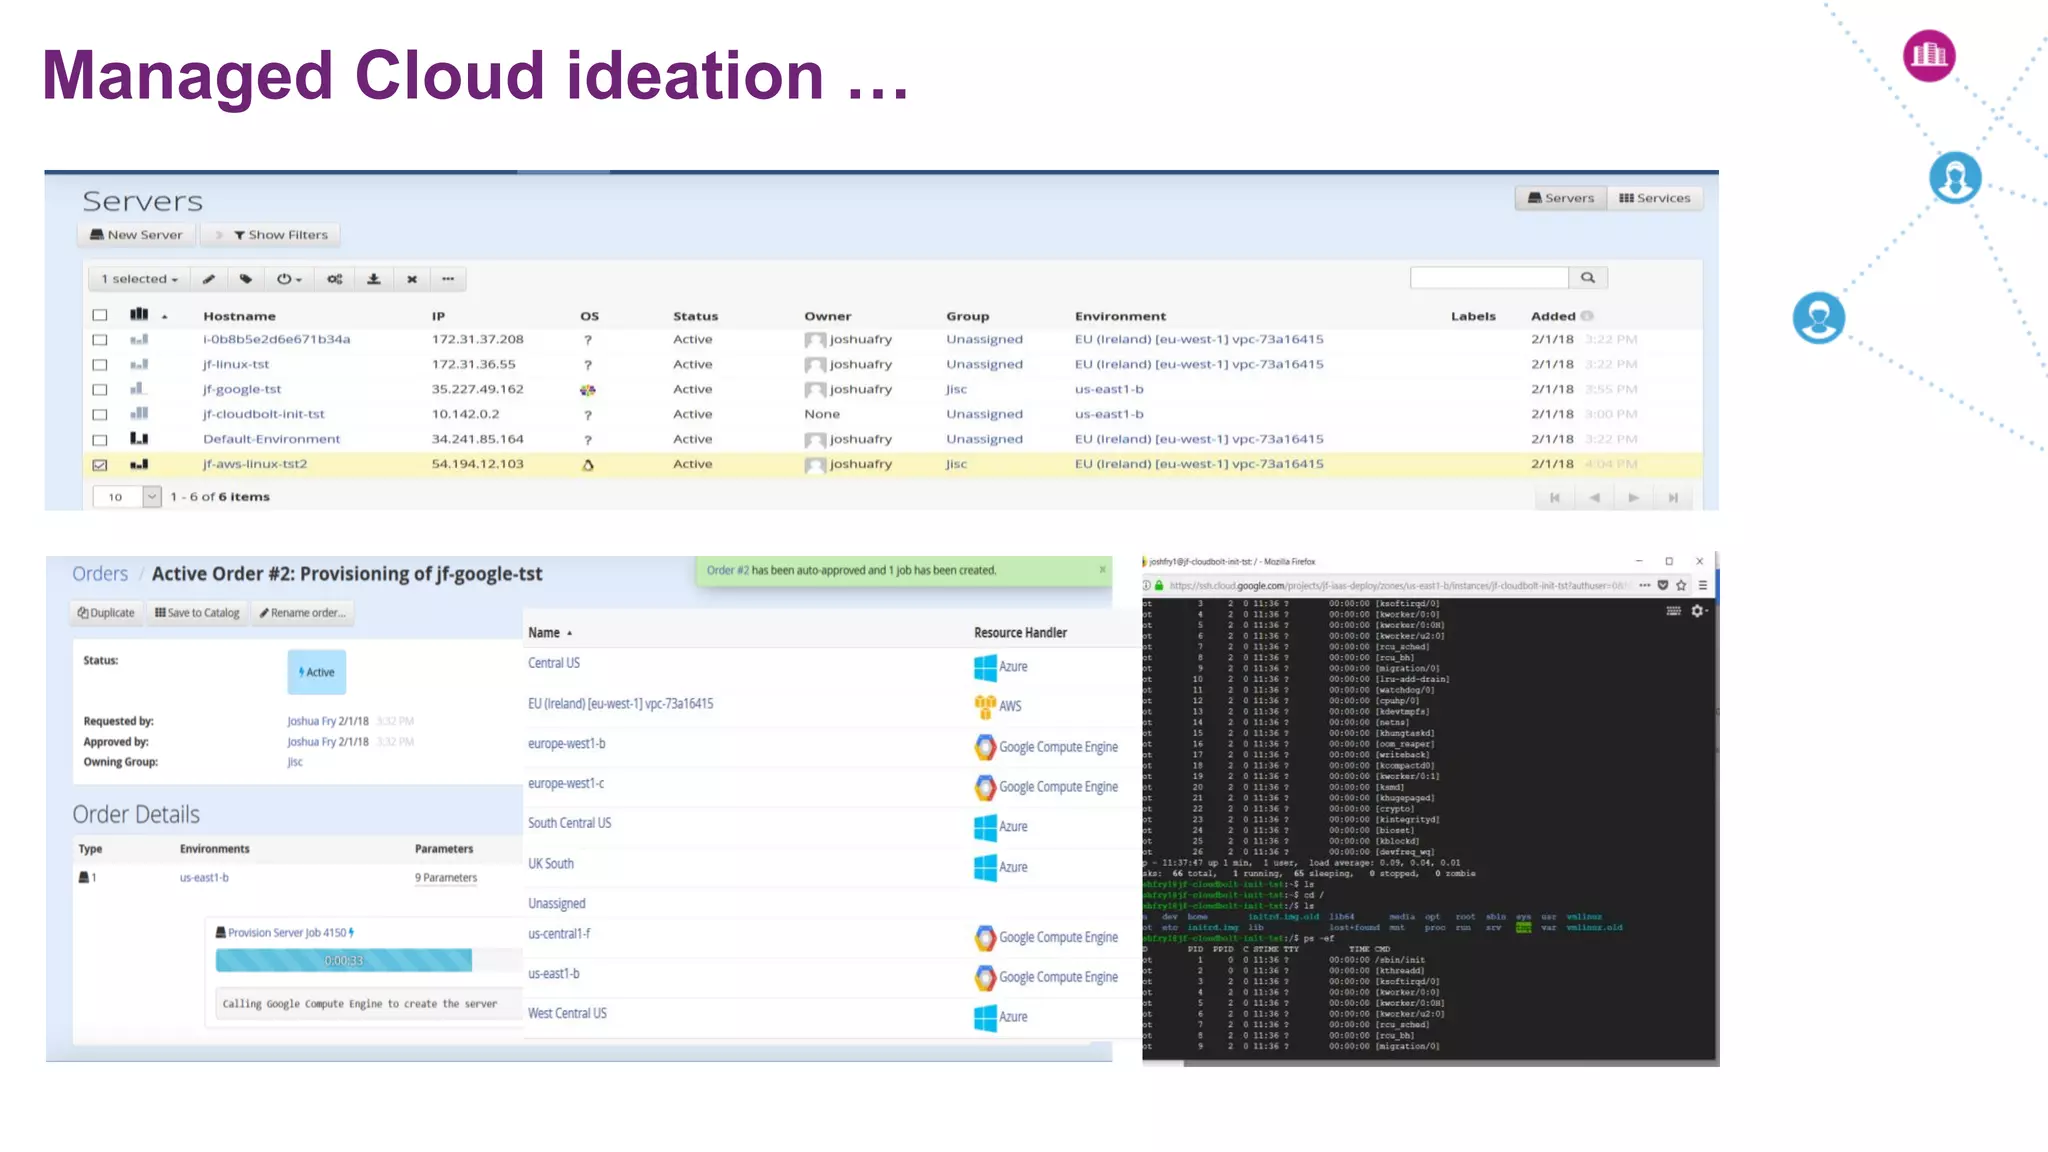This screenshot has width=2048, height=1152.
Task: Sort by Name column arrow
Action: point(570,633)
